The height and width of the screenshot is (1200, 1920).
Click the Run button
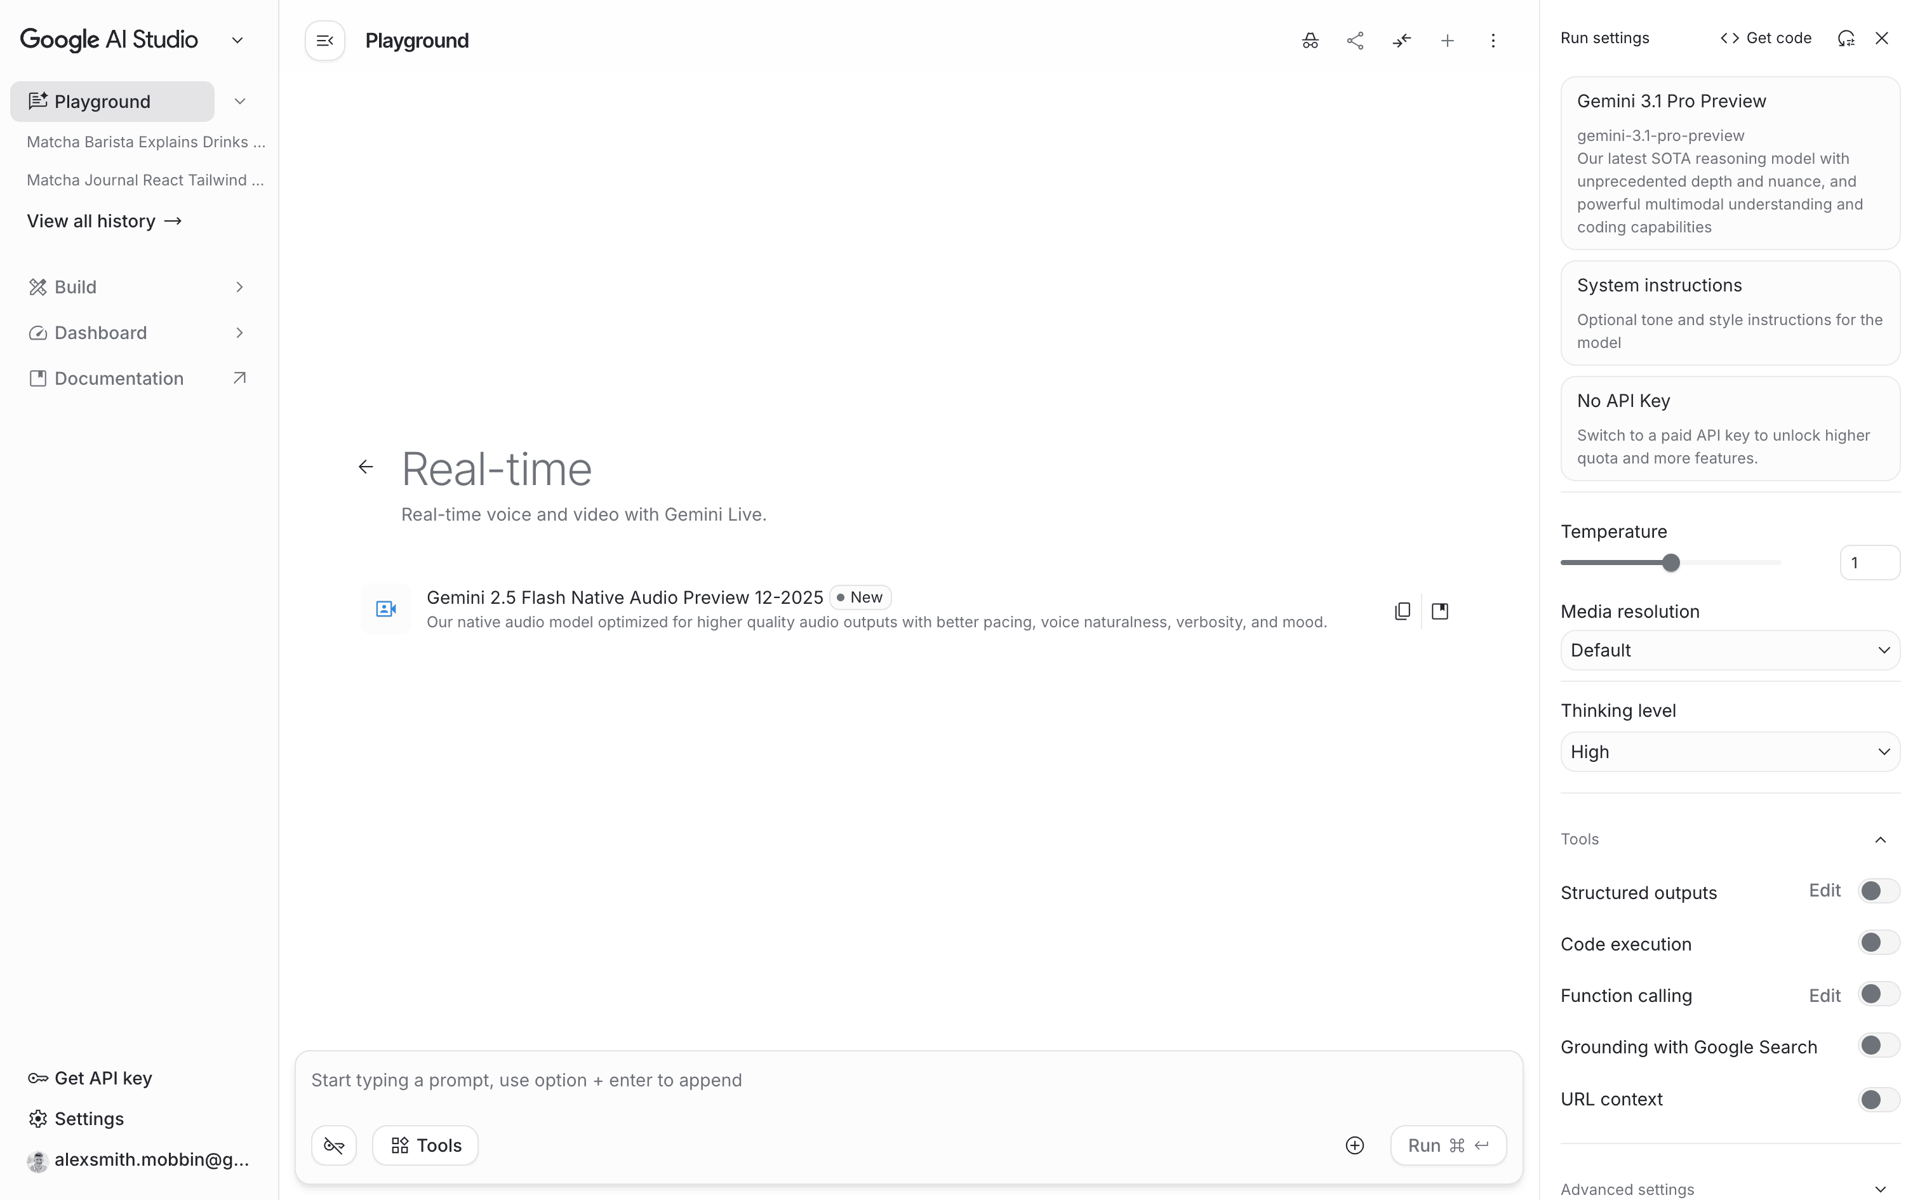click(x=1448, y=1145)
